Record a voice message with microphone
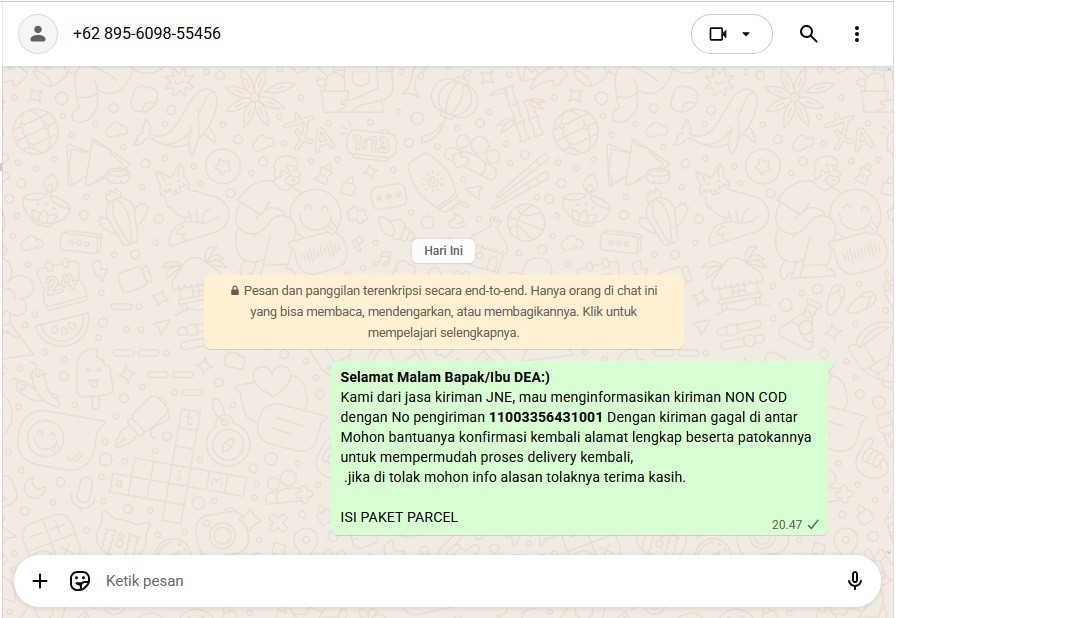 (855, 581)
